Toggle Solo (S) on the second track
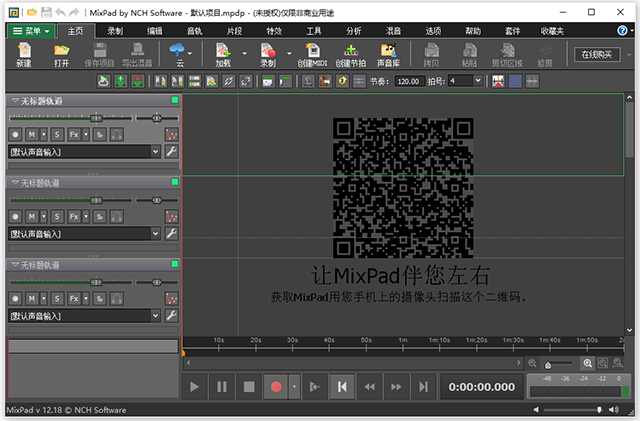Image resolution: width=640 pixels, height=421 pixels. click(x=56, y=216)
